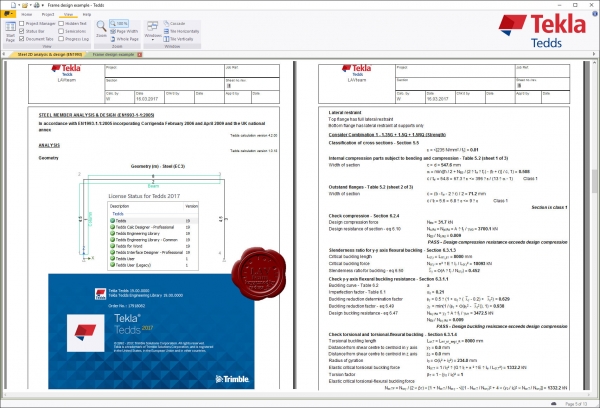This screenshot has height=408, width=600.
Task: Fit the Whole Page in view
Action: pos(125,39)
